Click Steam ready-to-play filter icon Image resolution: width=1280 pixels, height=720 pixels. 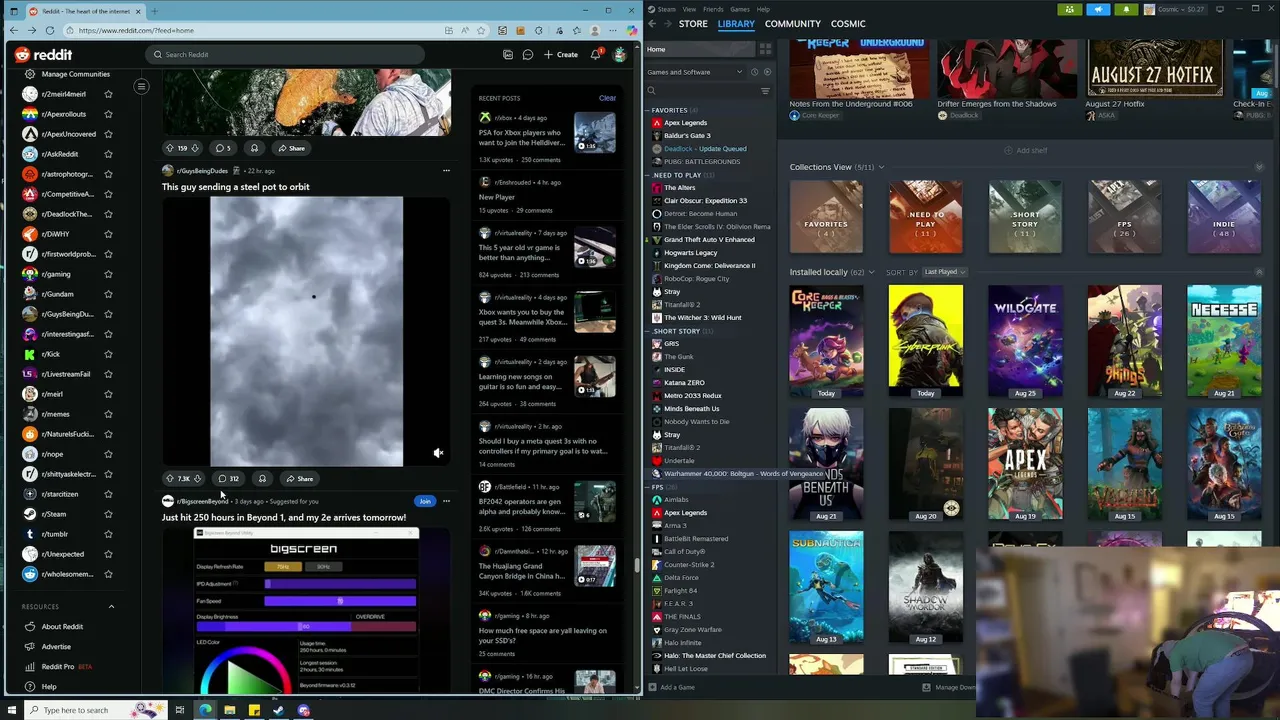[x=767, y=72]
